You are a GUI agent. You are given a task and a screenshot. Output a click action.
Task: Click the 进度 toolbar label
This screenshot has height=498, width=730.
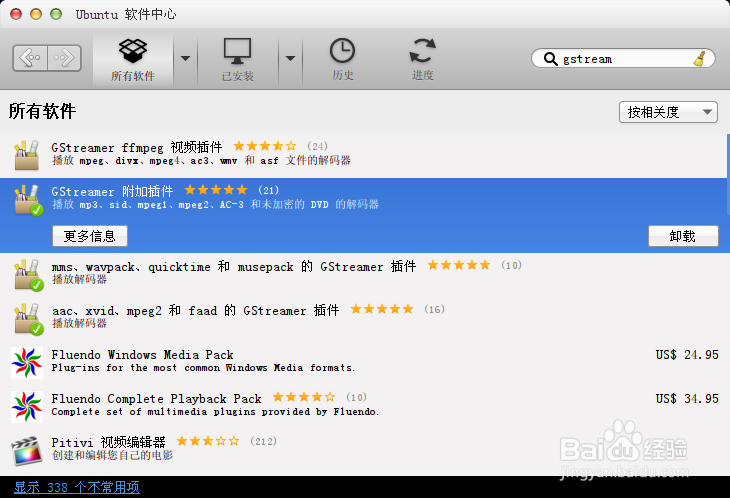click(x=423, y=75)
